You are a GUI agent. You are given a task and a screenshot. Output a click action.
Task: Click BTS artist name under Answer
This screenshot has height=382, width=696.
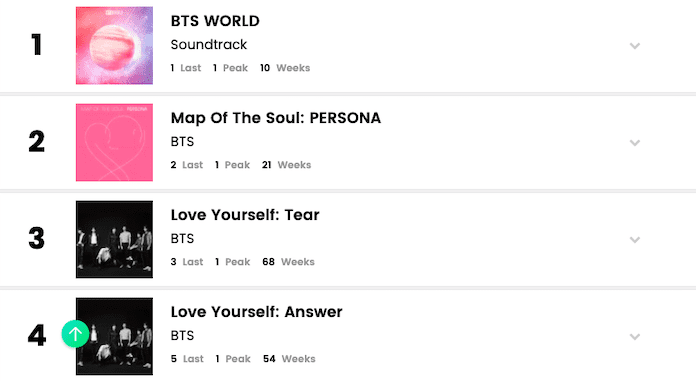182,335
